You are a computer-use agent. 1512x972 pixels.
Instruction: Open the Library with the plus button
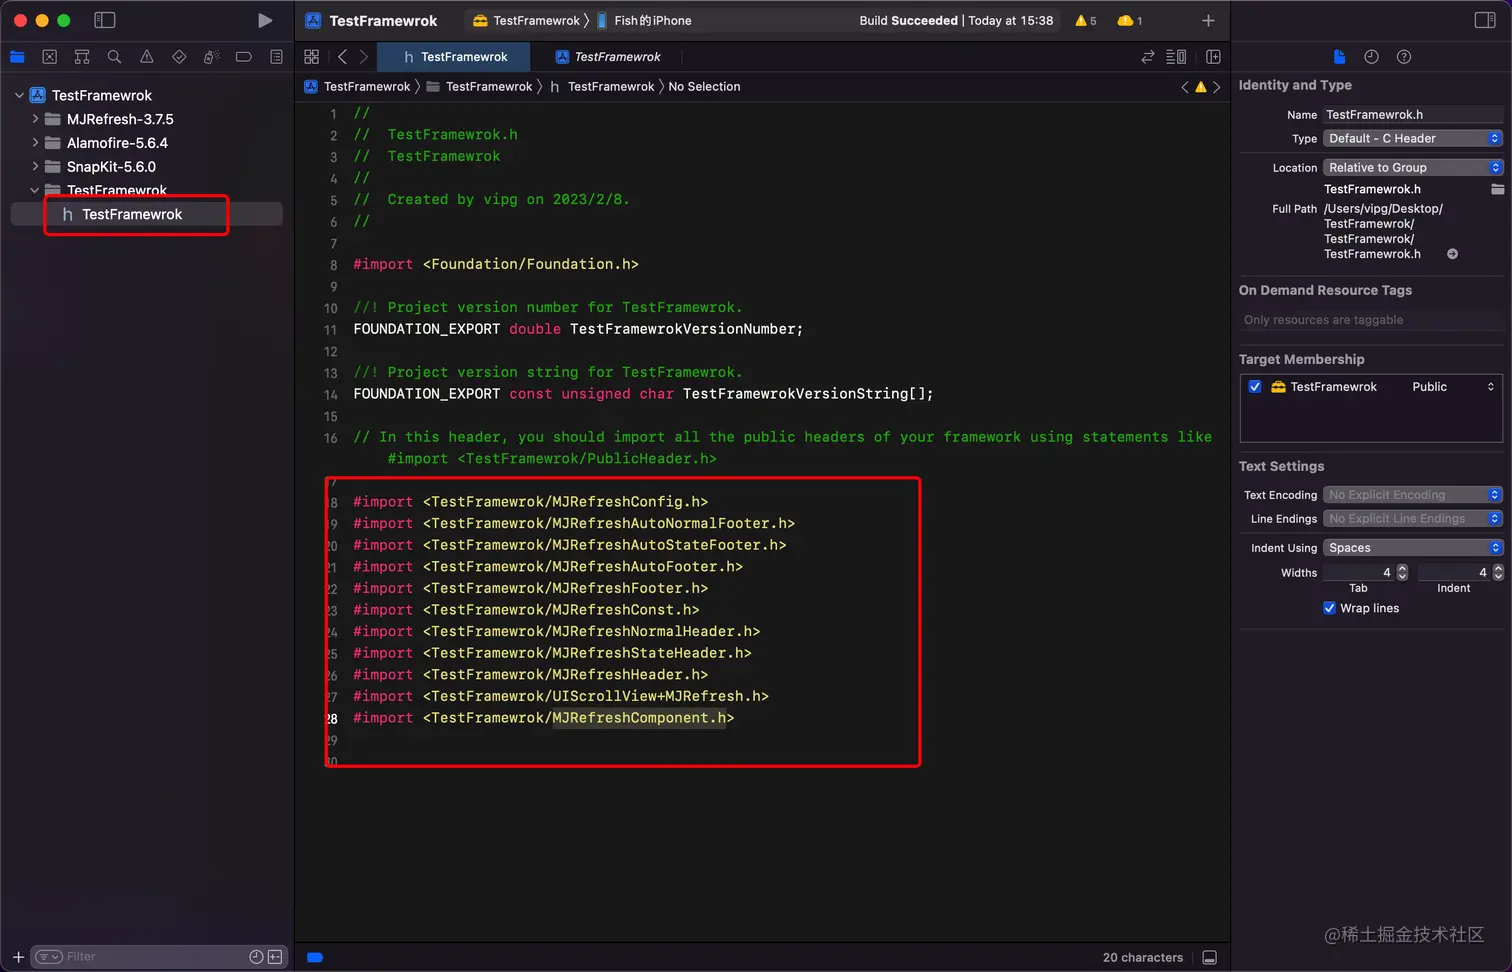pyautogui.click(x=1208, y=20)
